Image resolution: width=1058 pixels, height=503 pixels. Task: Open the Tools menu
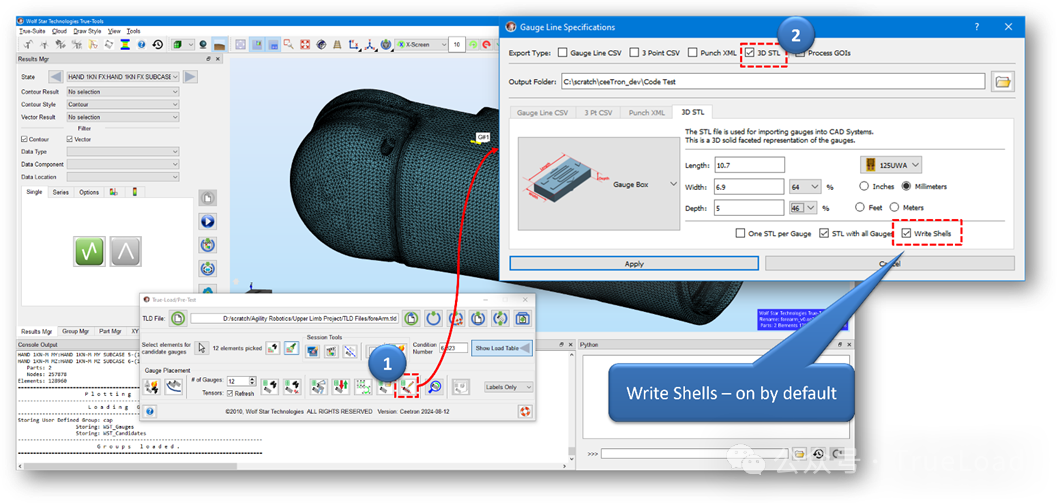[134, 31]
